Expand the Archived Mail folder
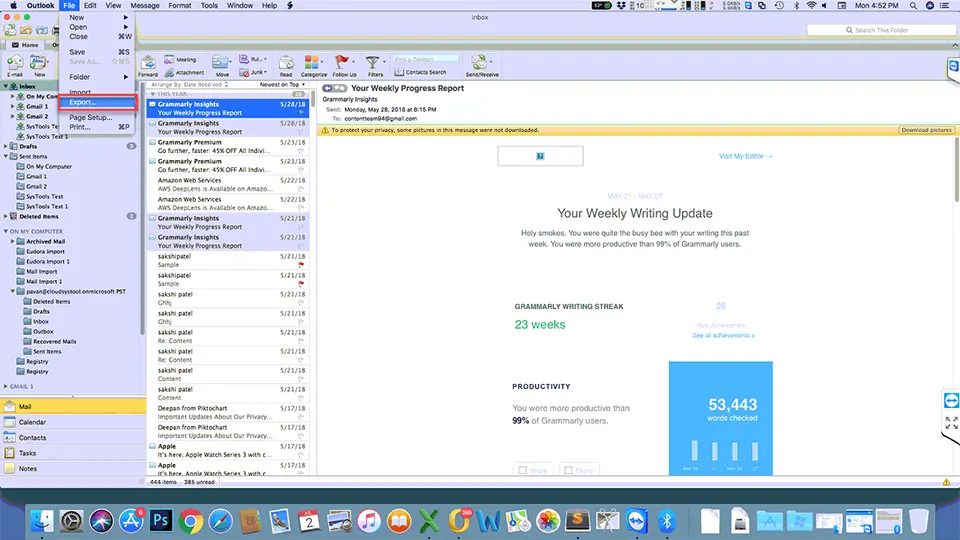 [13, 241]
